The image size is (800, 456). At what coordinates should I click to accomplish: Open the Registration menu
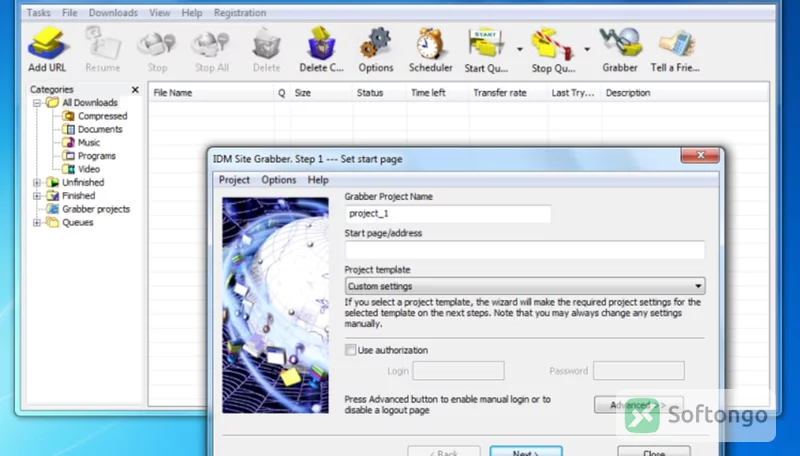(x=240, y=13)
